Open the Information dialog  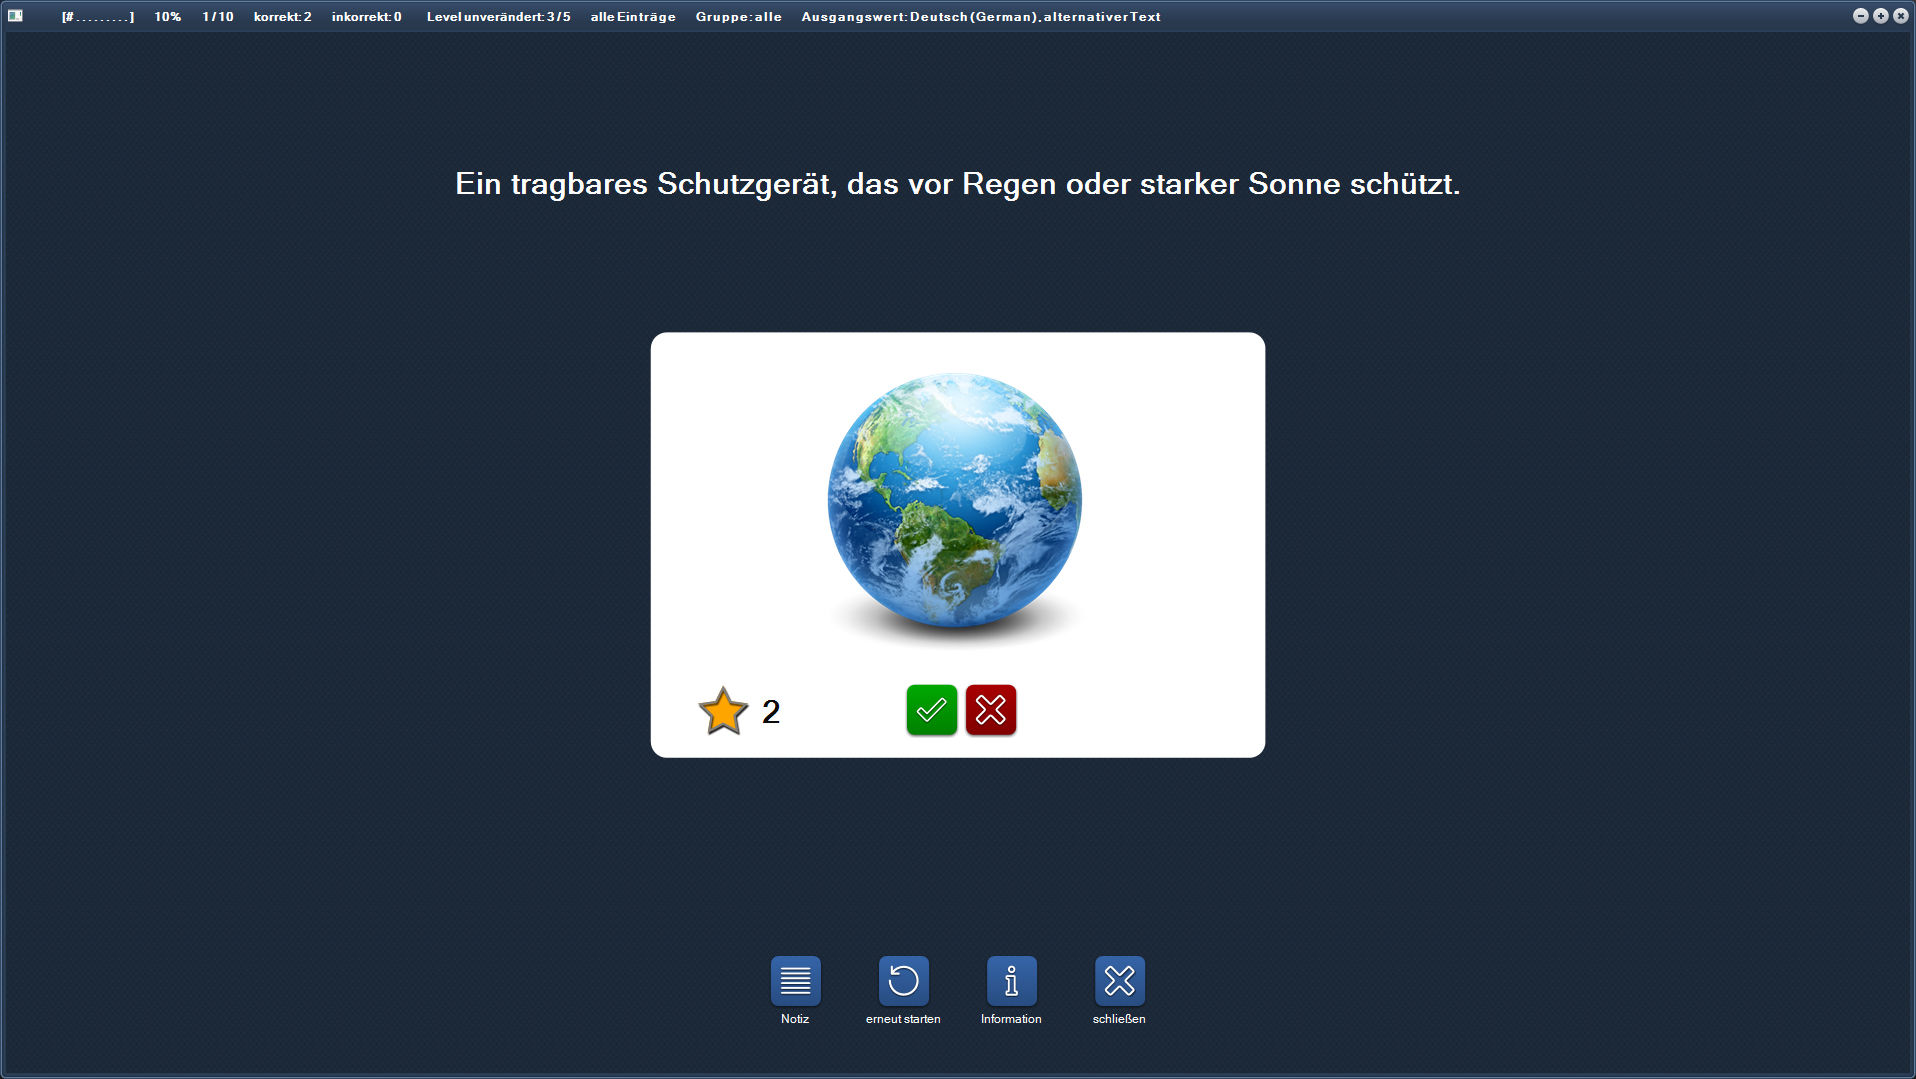tap(1012, 981)
